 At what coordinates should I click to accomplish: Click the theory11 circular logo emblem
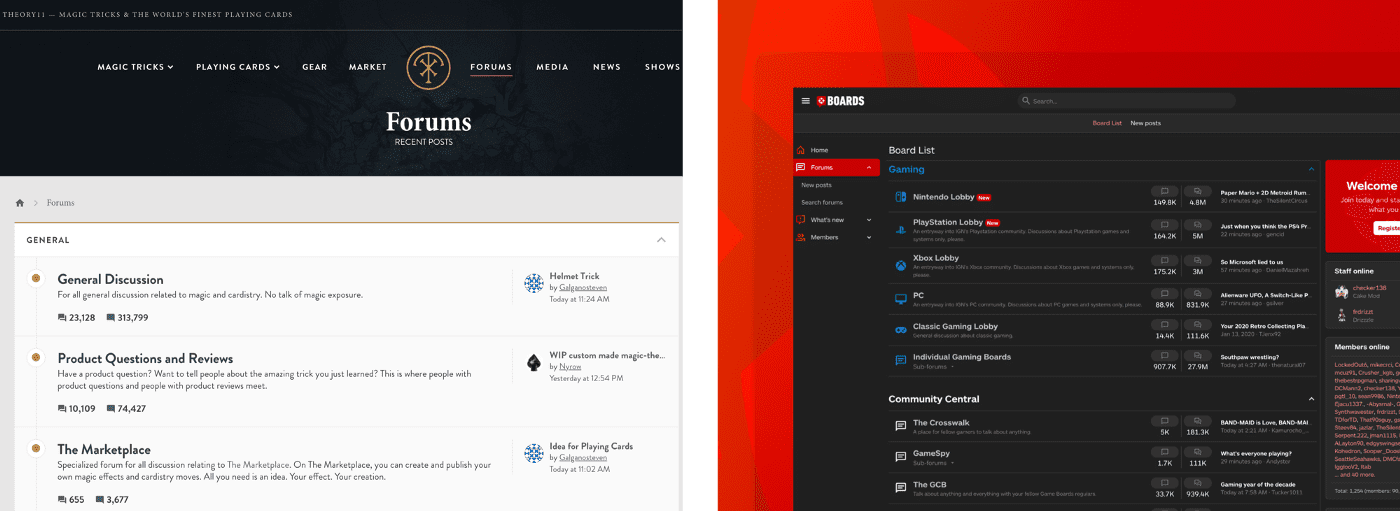point(428,68)
